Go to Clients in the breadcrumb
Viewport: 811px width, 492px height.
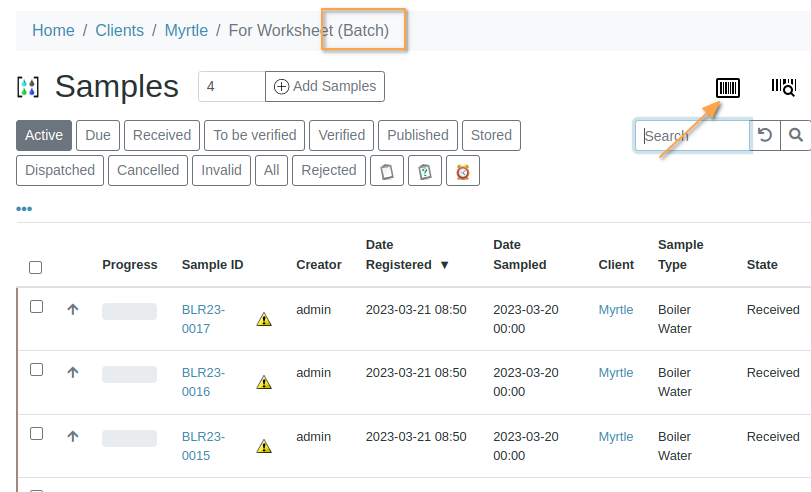tap(119, 31)
